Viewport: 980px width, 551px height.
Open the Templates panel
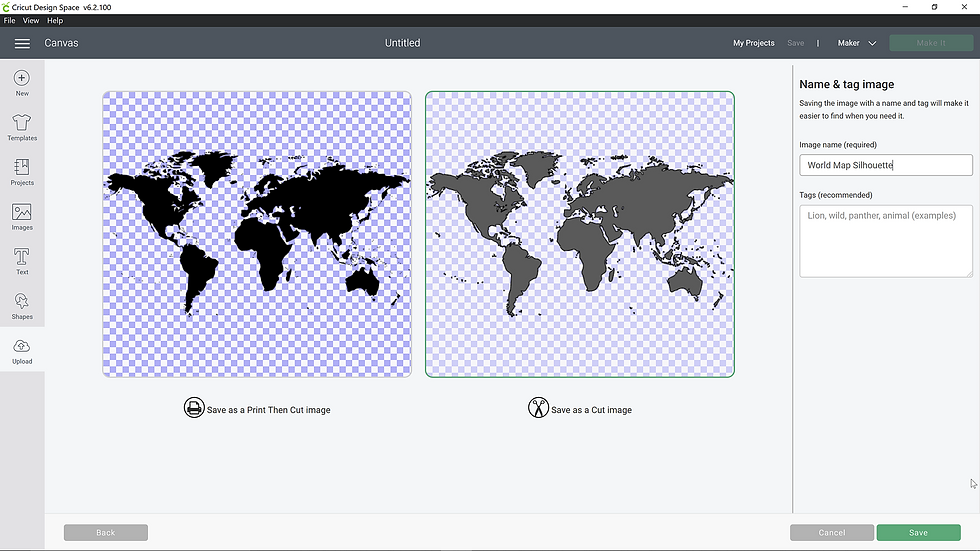[x=22, y=127]
